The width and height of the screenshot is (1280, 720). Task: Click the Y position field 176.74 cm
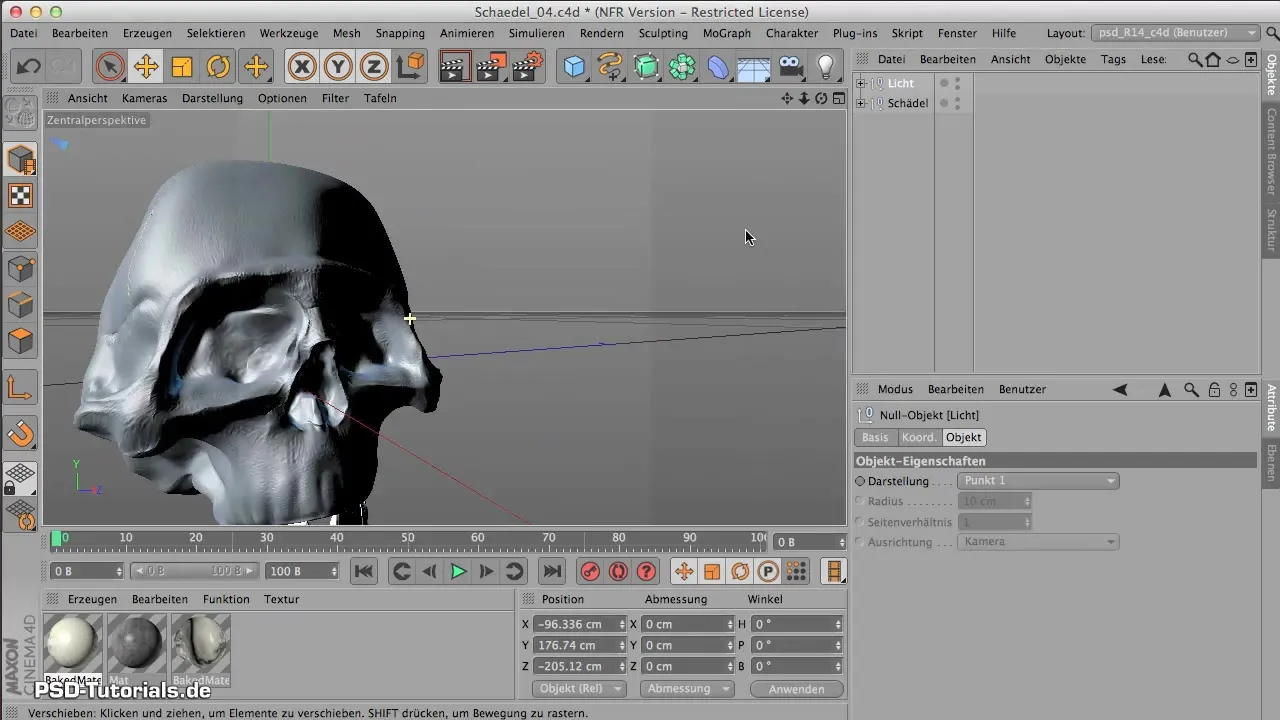tap(580, 645)
